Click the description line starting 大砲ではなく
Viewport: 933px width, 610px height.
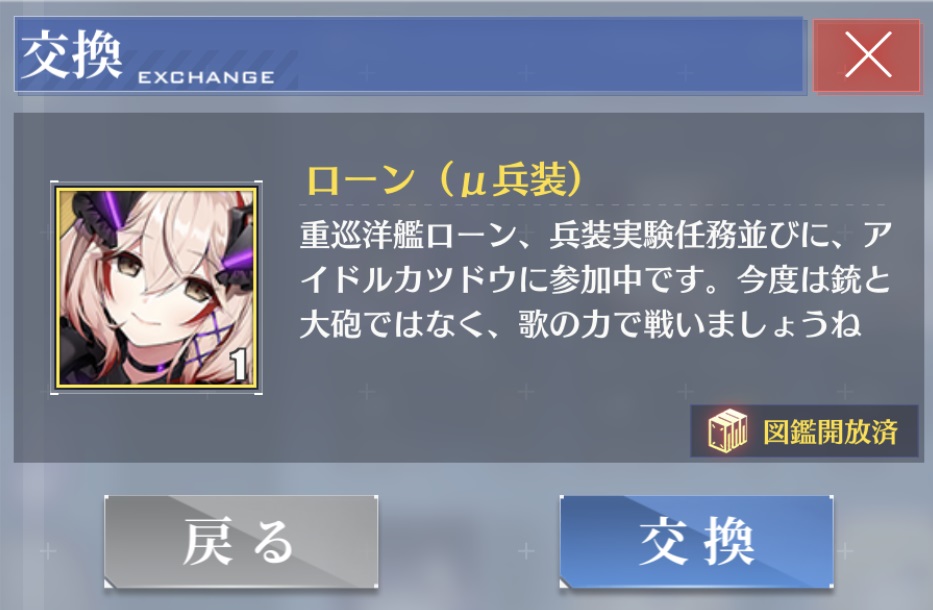(580, 325)
